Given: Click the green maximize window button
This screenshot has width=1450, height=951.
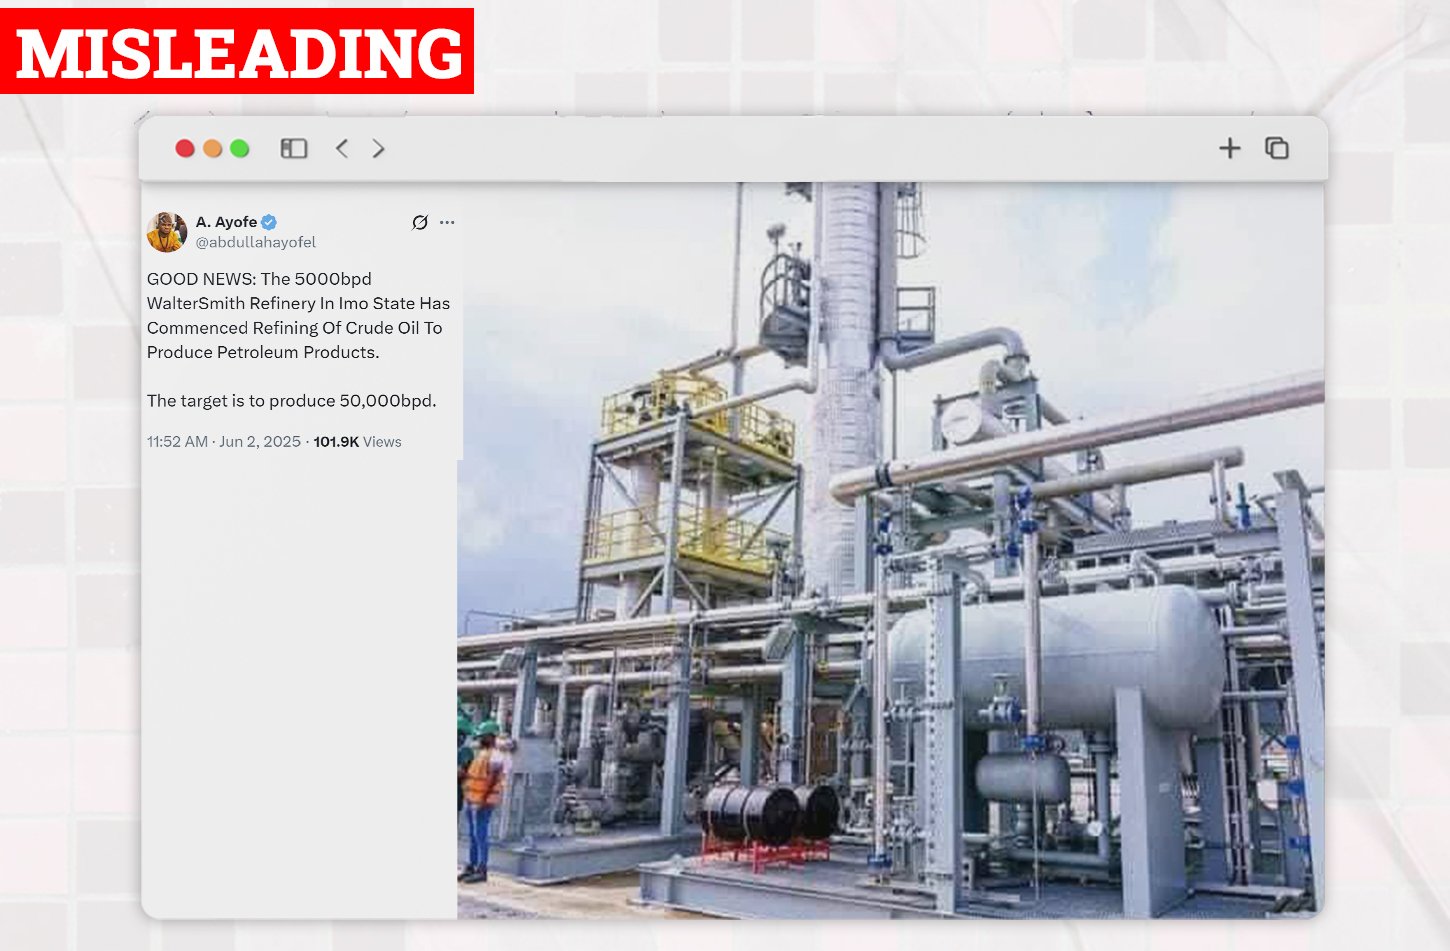Looking at the screenshot, I should coord(239,149).
